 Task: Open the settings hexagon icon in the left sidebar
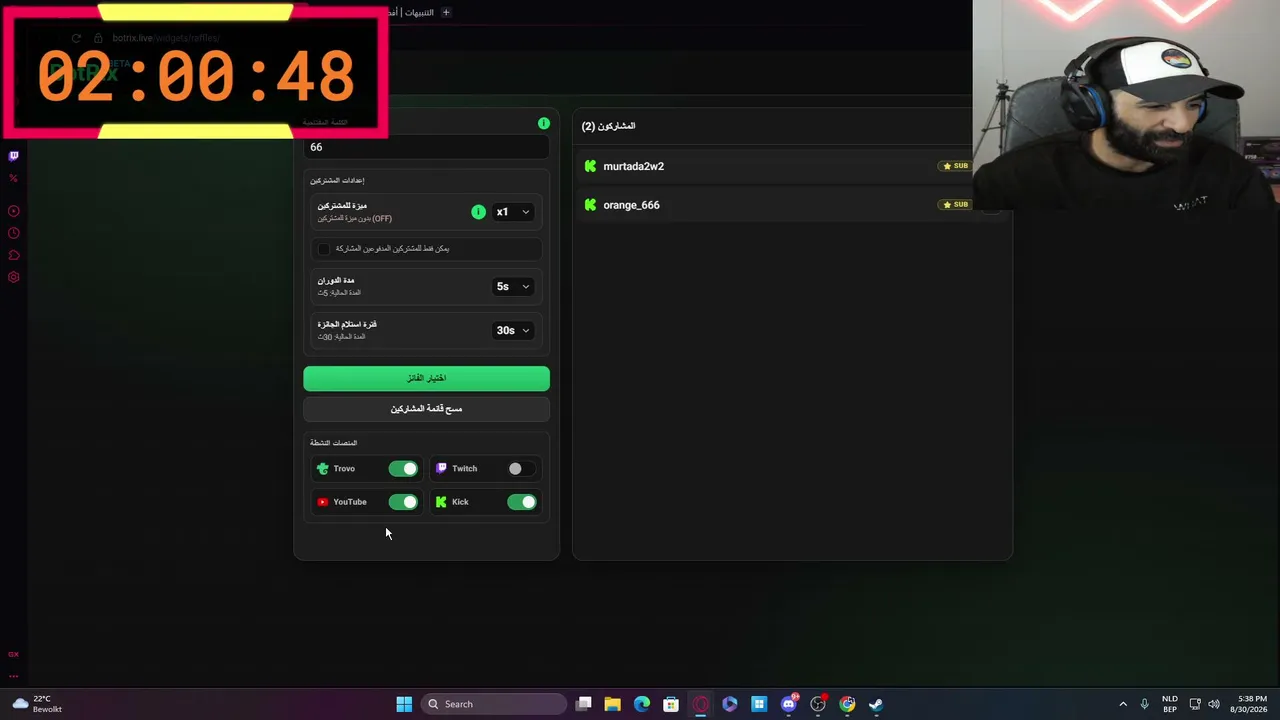click(14, 277)
